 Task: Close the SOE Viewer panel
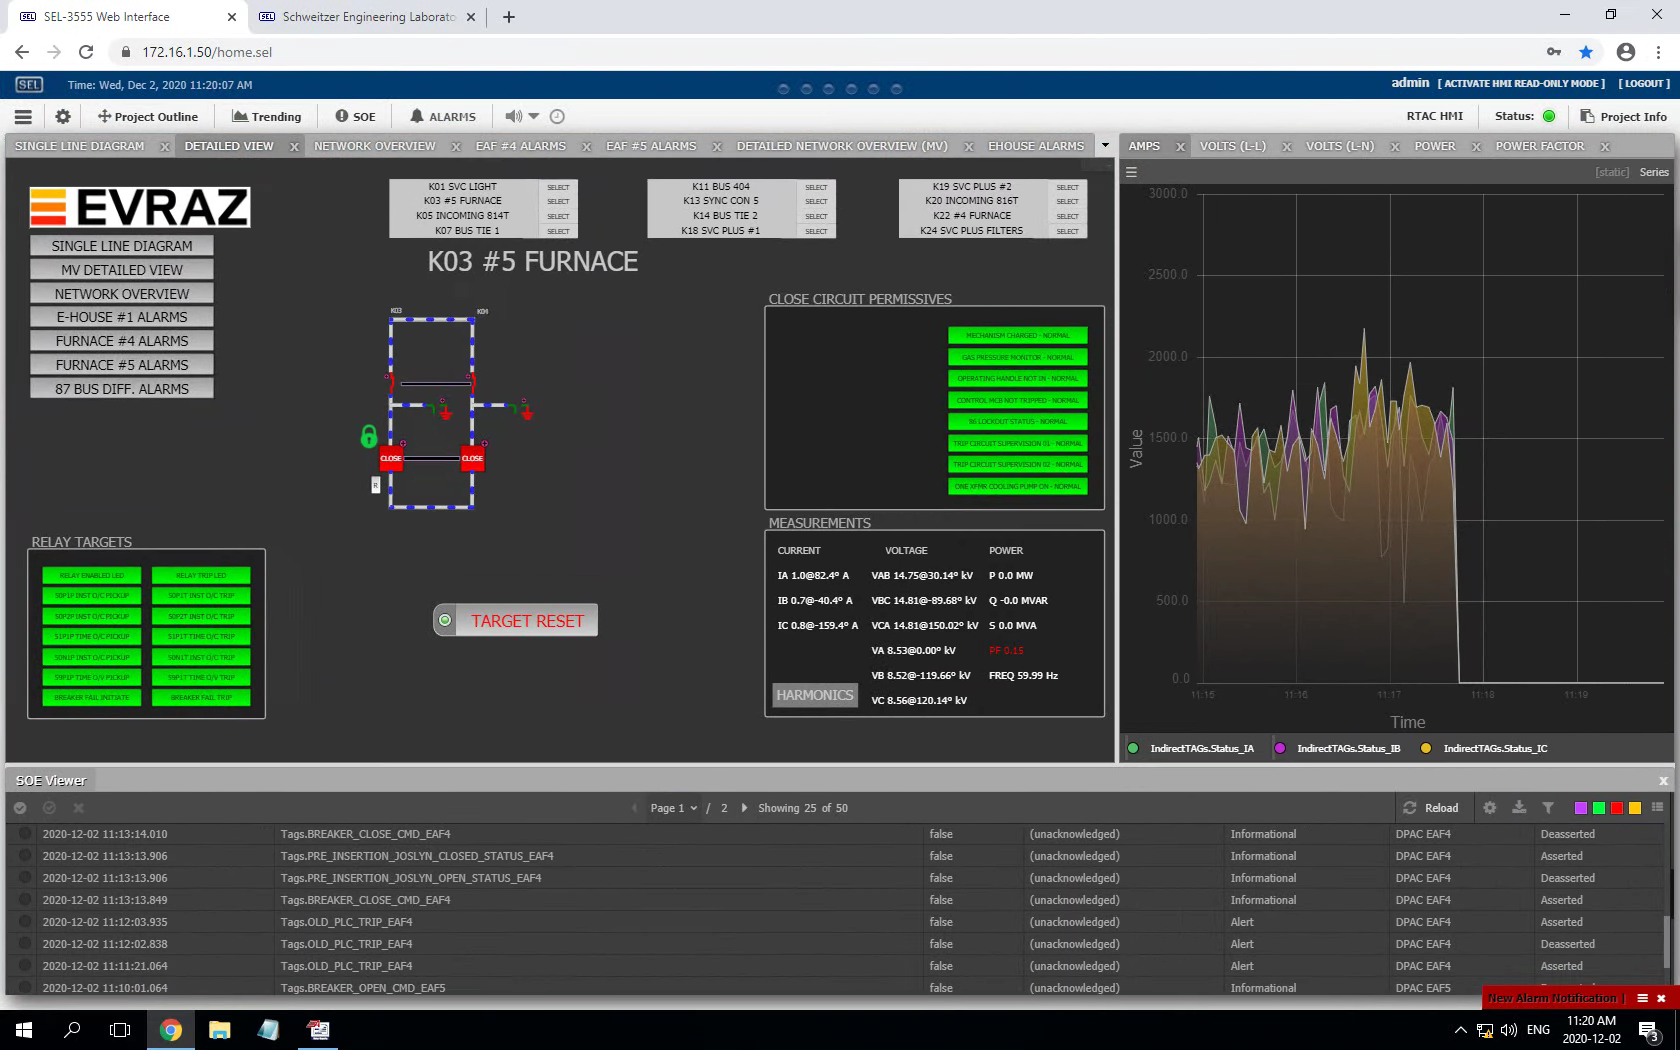(x=1663, y=781)
